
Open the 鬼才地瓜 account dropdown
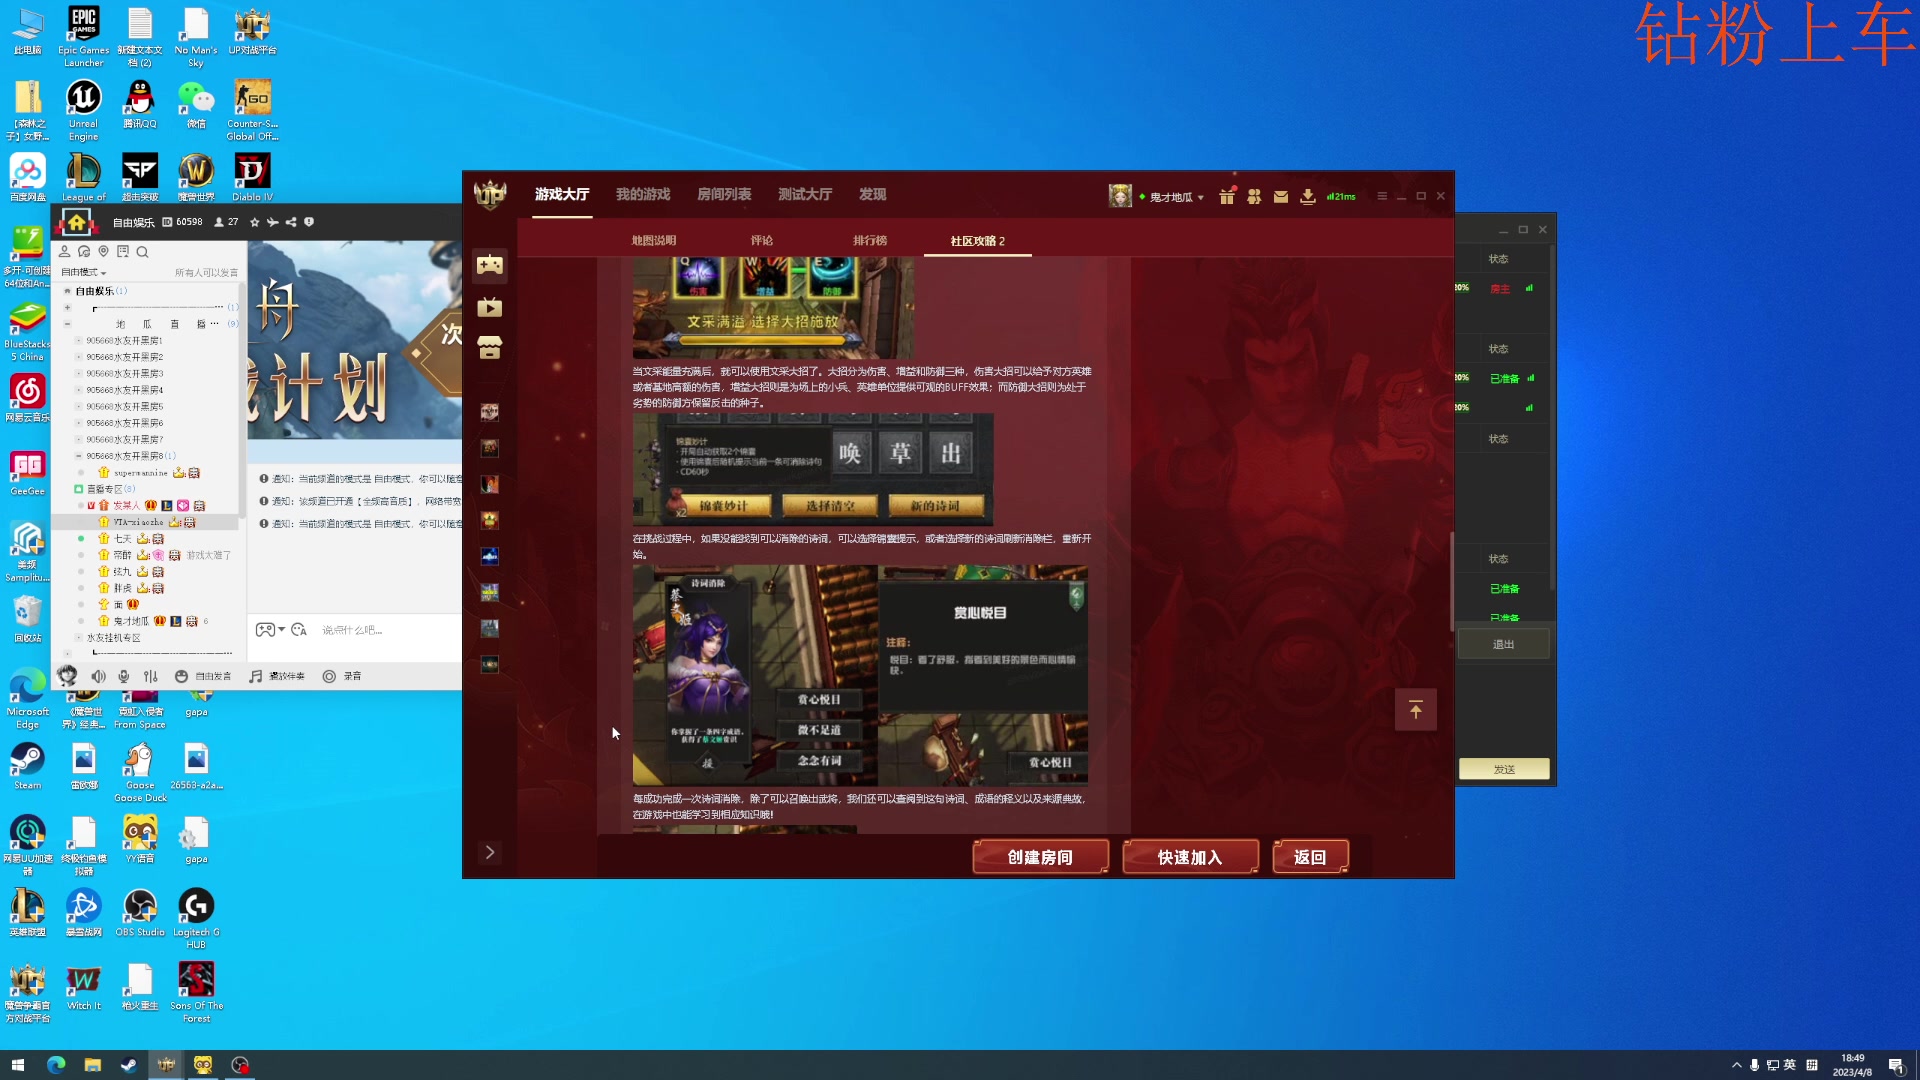1177,197
